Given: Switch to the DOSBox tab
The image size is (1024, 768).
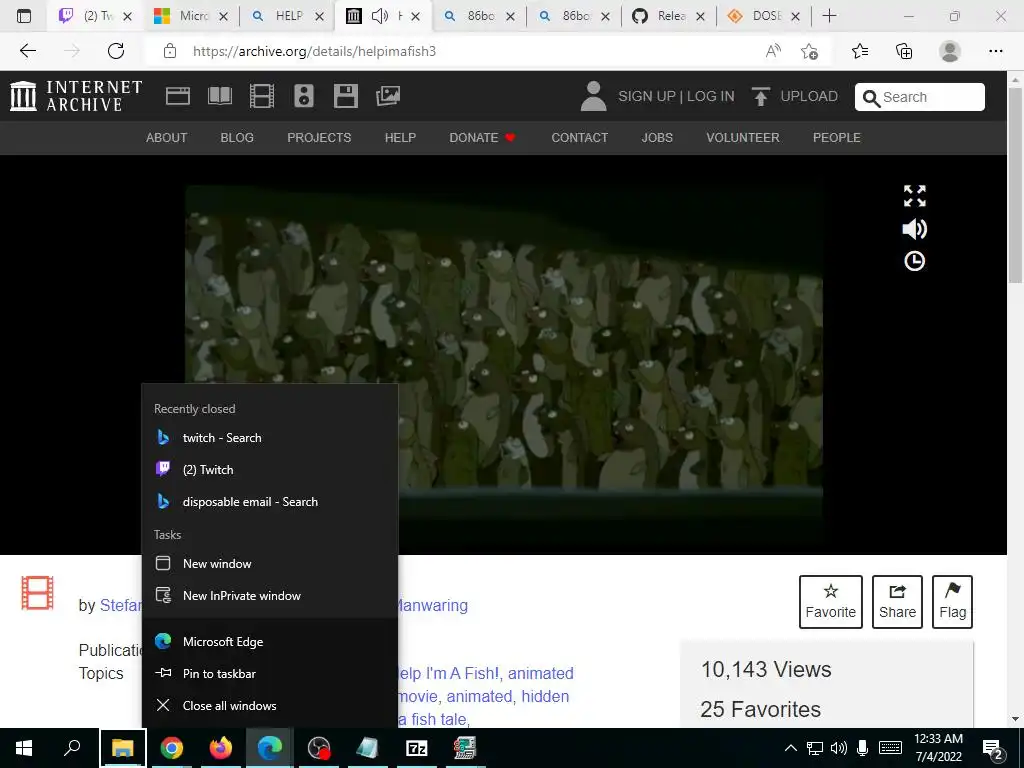Looking at the screenshot, I should click(x=763, y=16).
